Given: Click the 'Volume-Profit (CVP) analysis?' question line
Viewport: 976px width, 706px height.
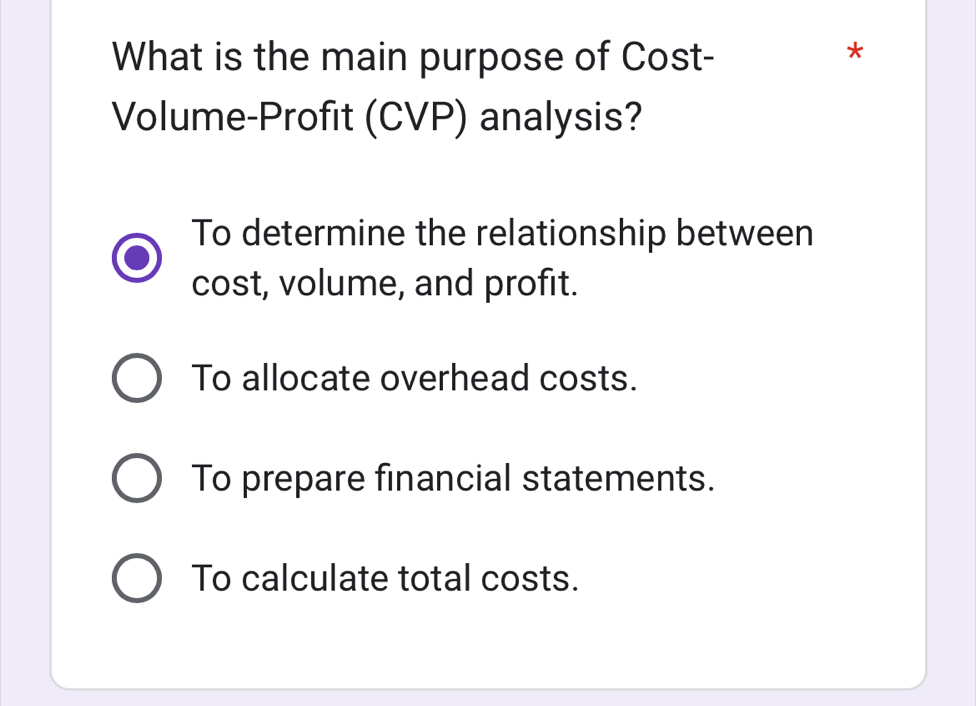Looking at the screenshot, I should [377, 118].
